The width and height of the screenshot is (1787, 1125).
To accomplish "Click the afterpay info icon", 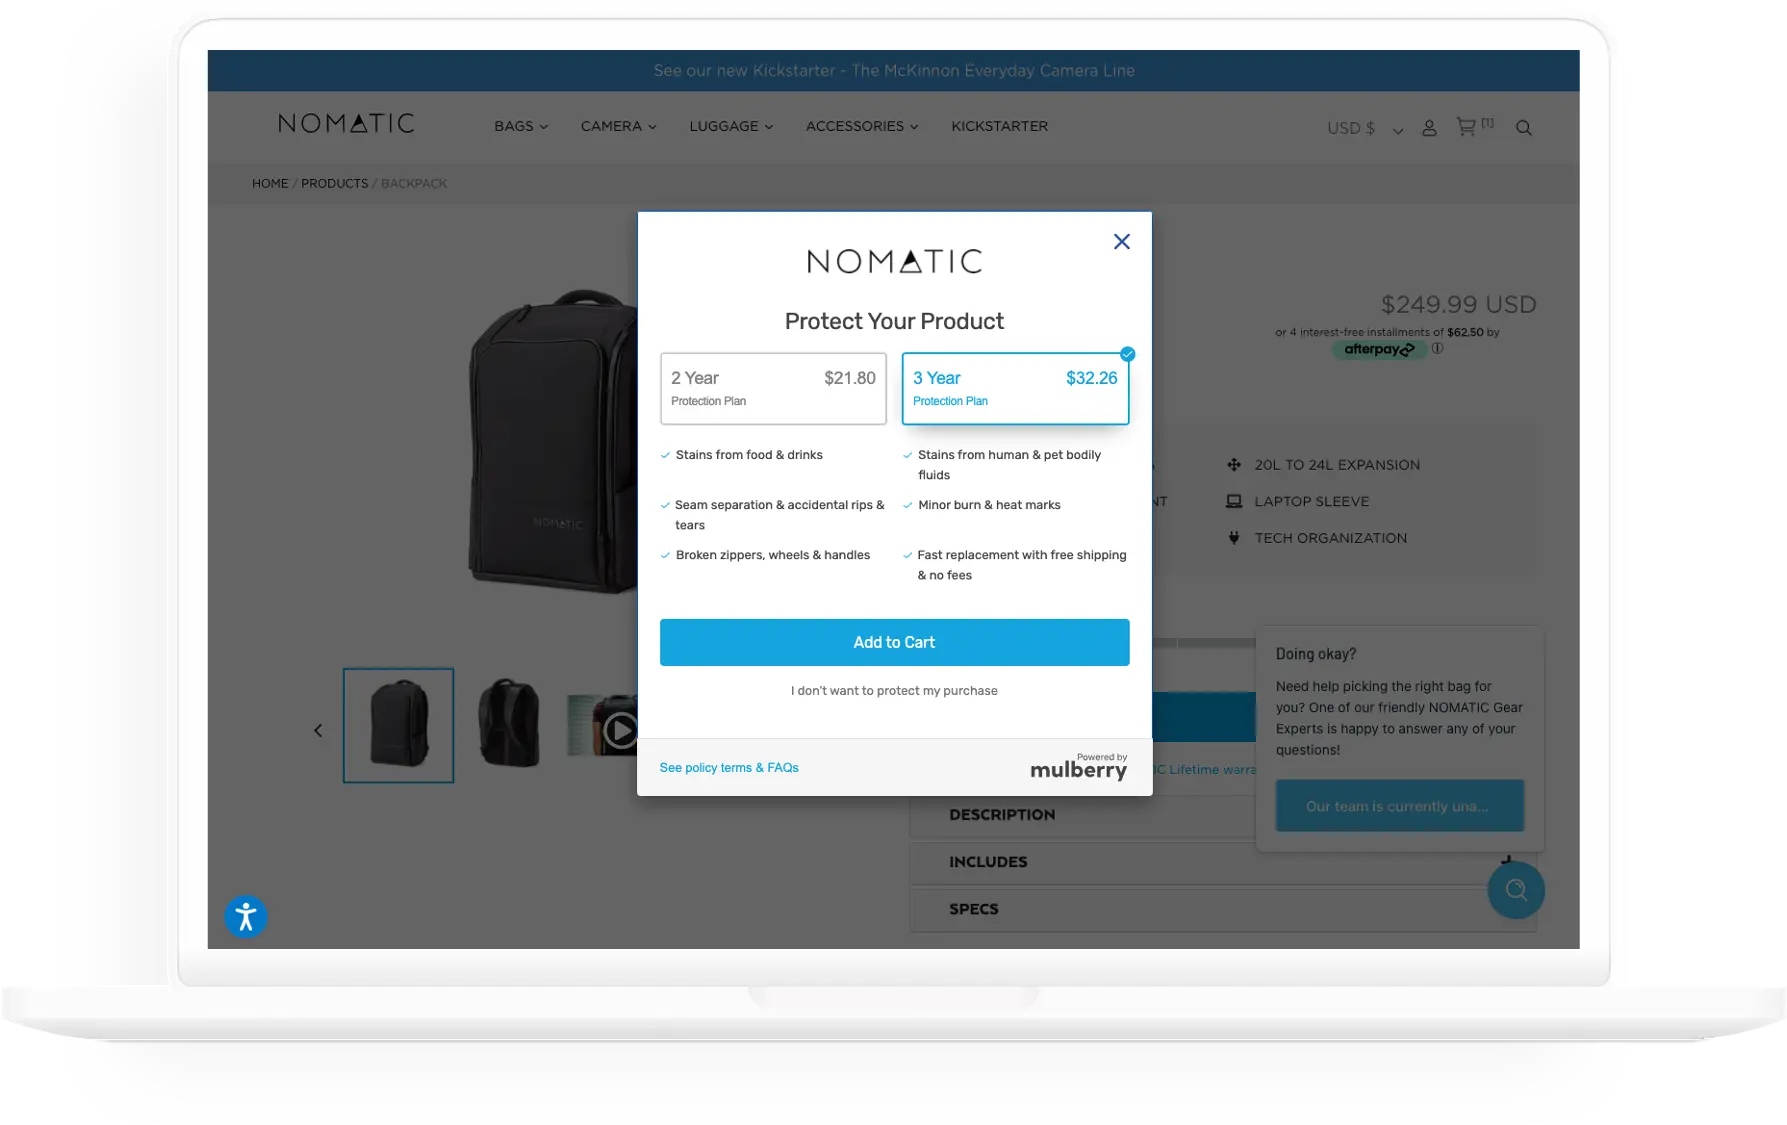I will [x=1437, y=348].
